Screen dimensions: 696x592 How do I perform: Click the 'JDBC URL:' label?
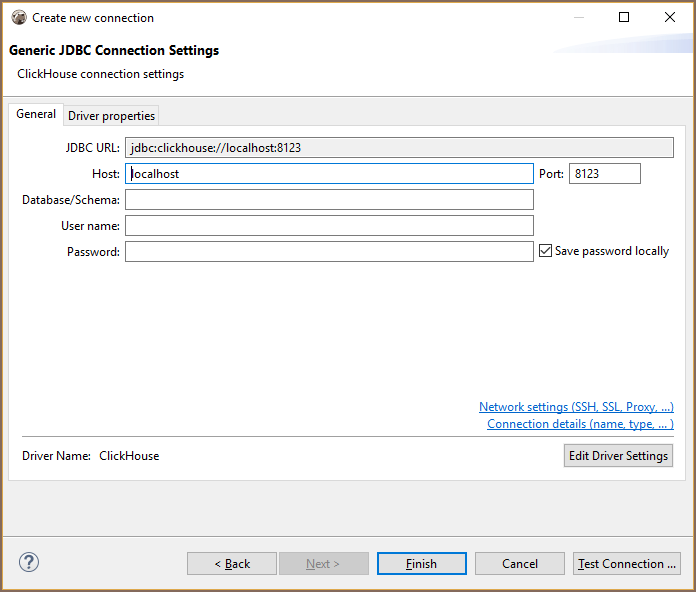(93, 148)
